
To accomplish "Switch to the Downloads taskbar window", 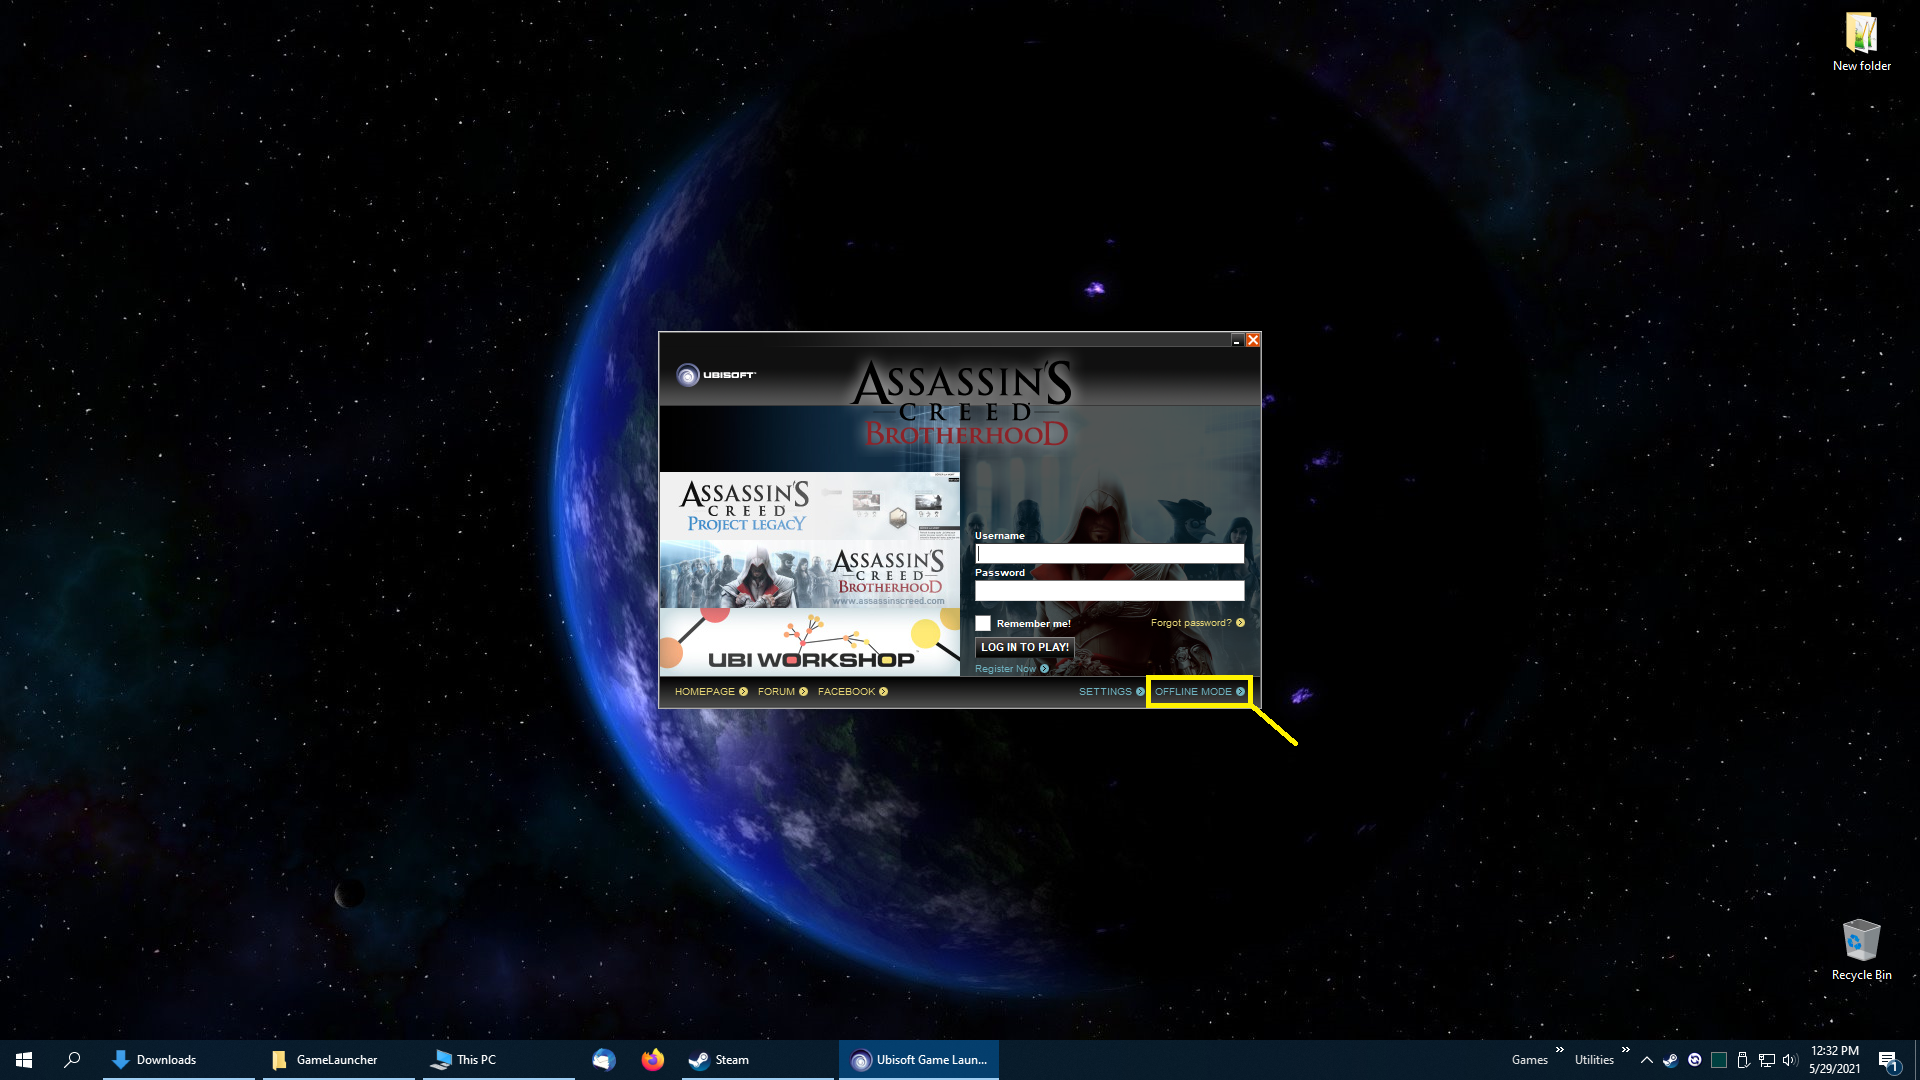I will pos(165,1060).
